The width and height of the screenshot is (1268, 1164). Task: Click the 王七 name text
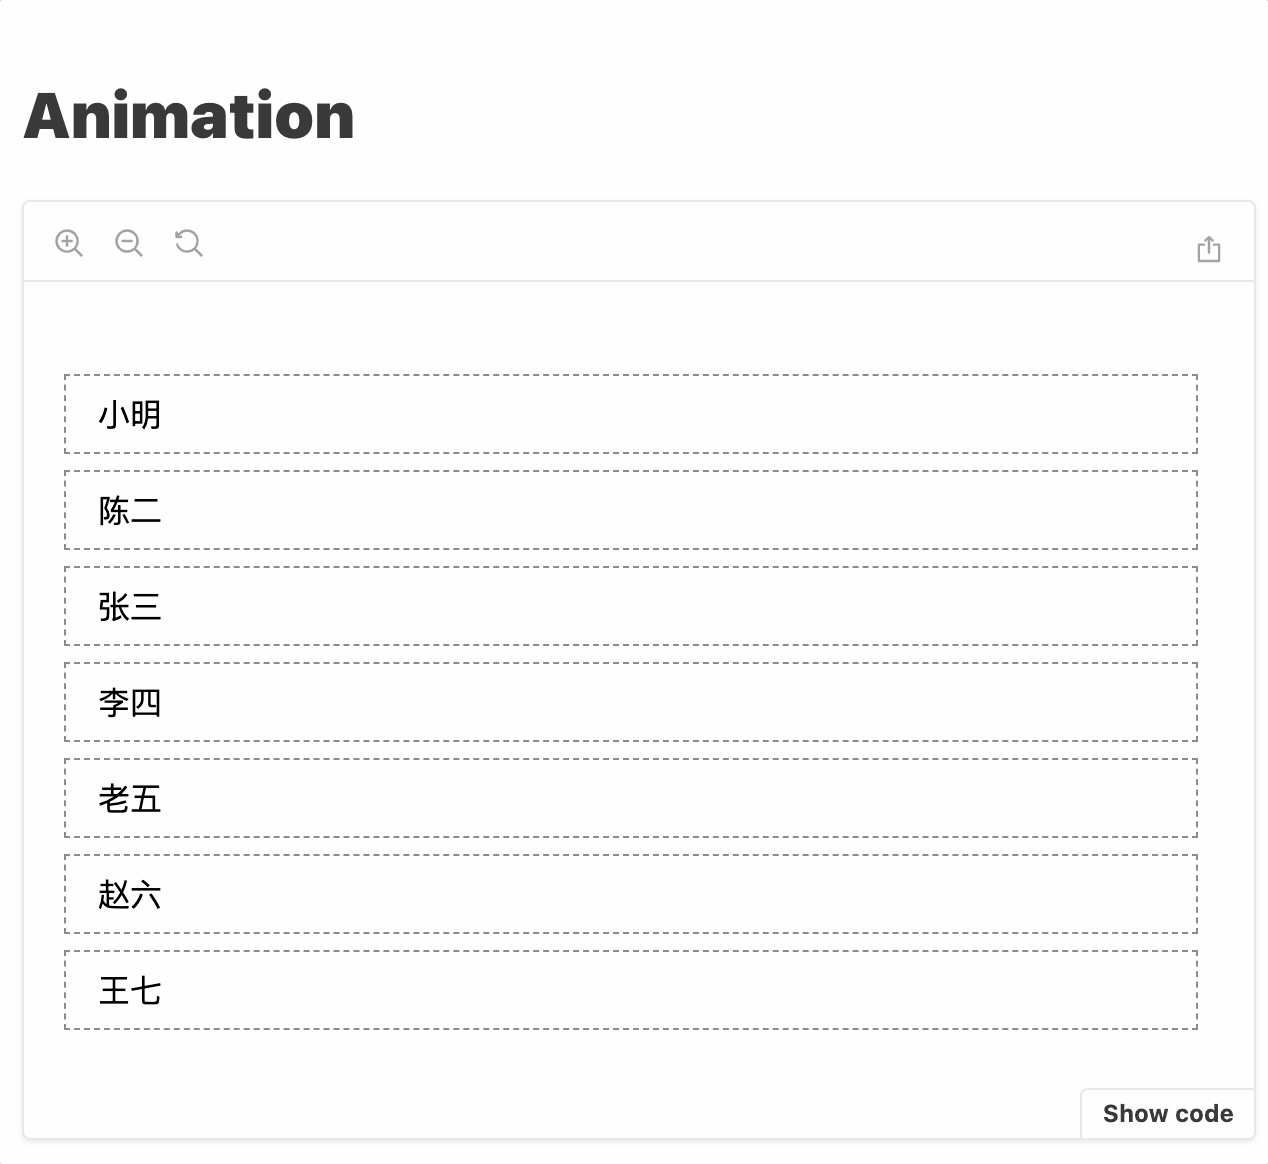click(x=130, y=991)
